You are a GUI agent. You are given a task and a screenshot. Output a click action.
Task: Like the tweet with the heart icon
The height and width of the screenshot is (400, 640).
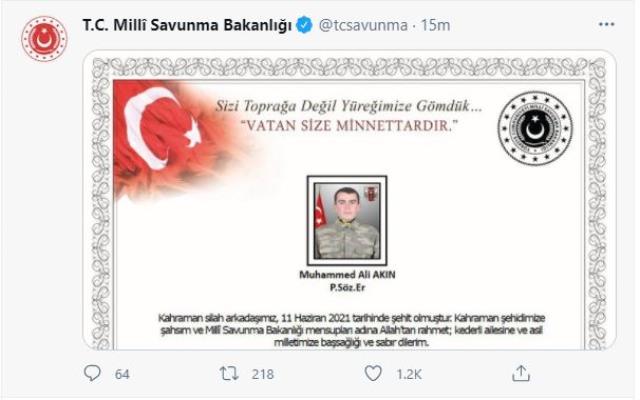click(x=373, y=373)
